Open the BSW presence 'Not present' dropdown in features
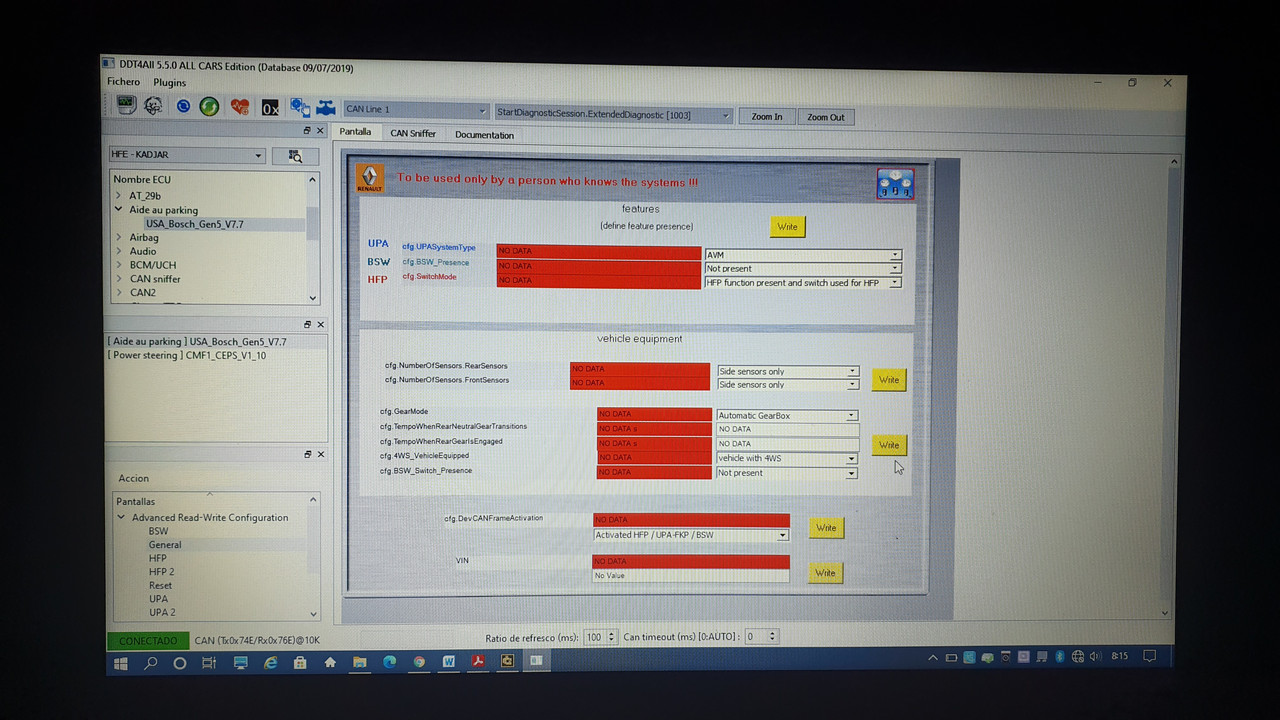Viewport: 1280px width, 720px height. coord(803,269)
